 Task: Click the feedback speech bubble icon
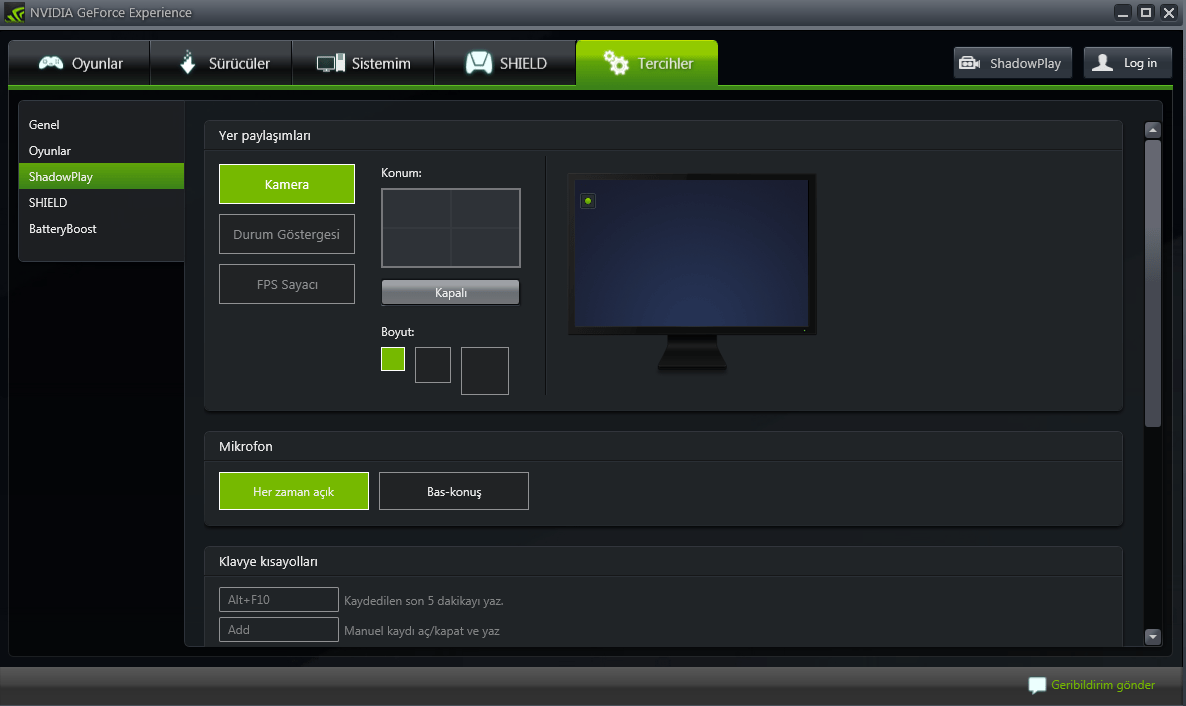1037,686
